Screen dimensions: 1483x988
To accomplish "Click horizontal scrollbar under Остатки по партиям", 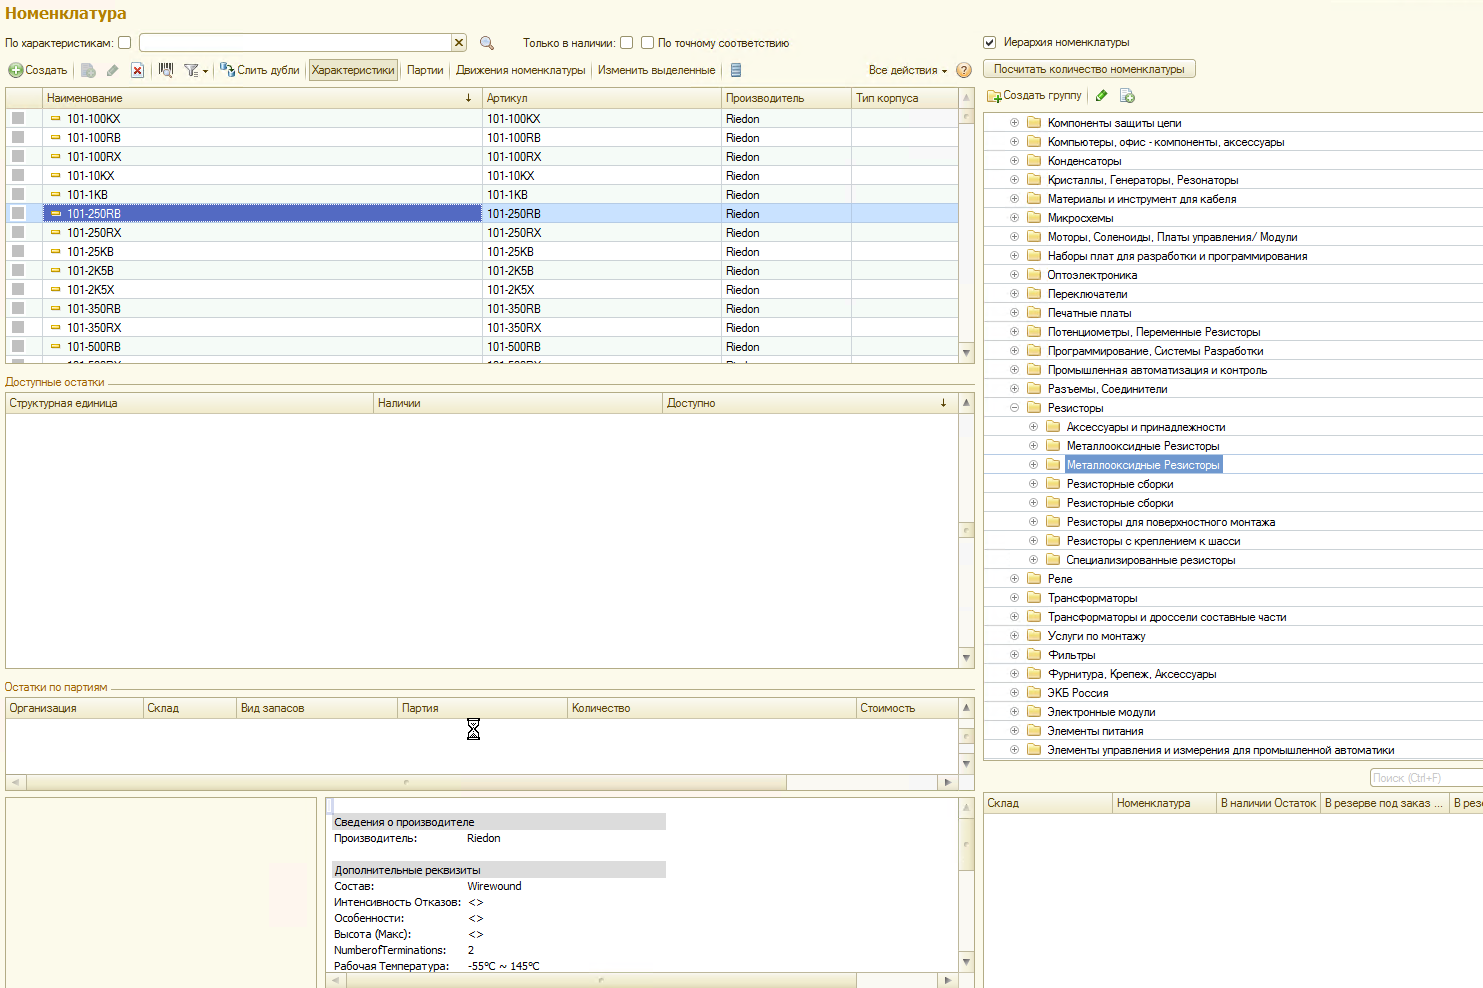I will 406,782.
